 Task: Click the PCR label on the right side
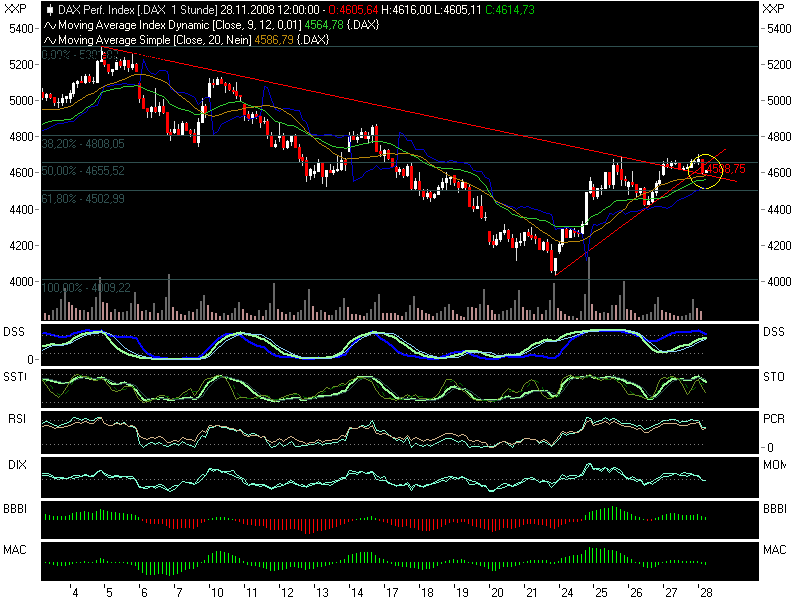coord(773,419)
